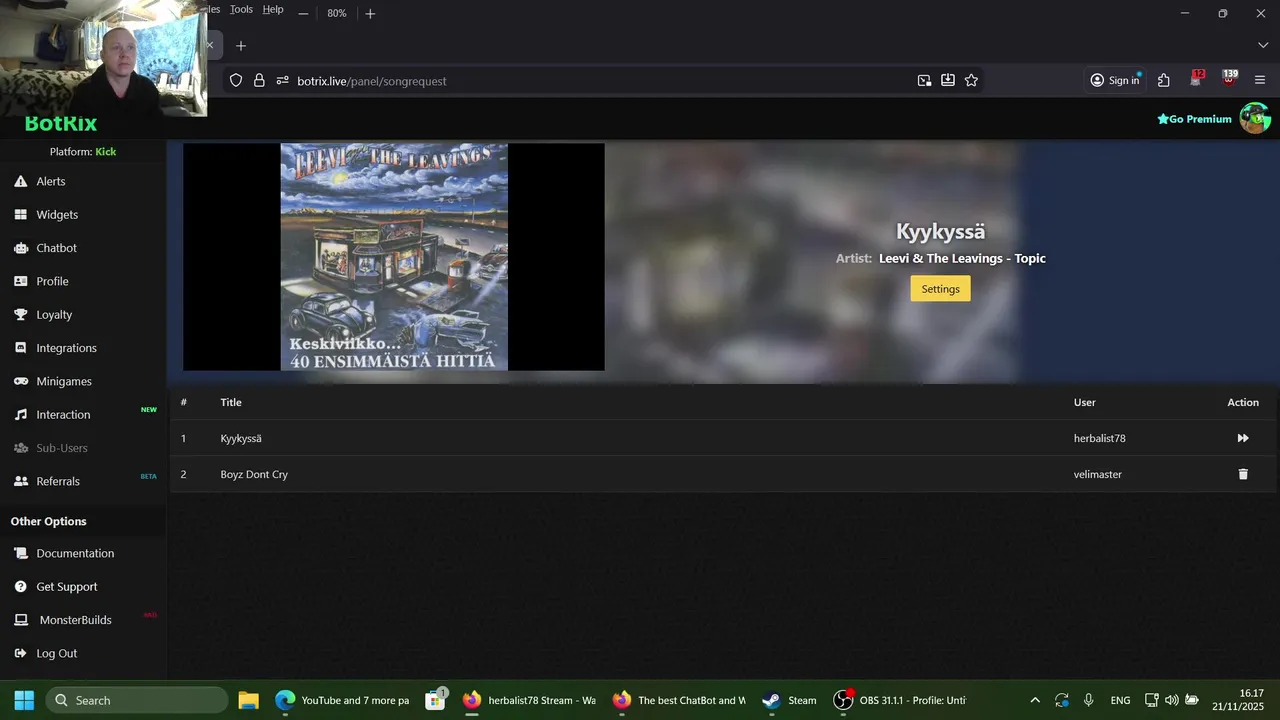Click the MonsterBuilds laptop icon
Screen dimensions: 1280x720
click(20, 620)
